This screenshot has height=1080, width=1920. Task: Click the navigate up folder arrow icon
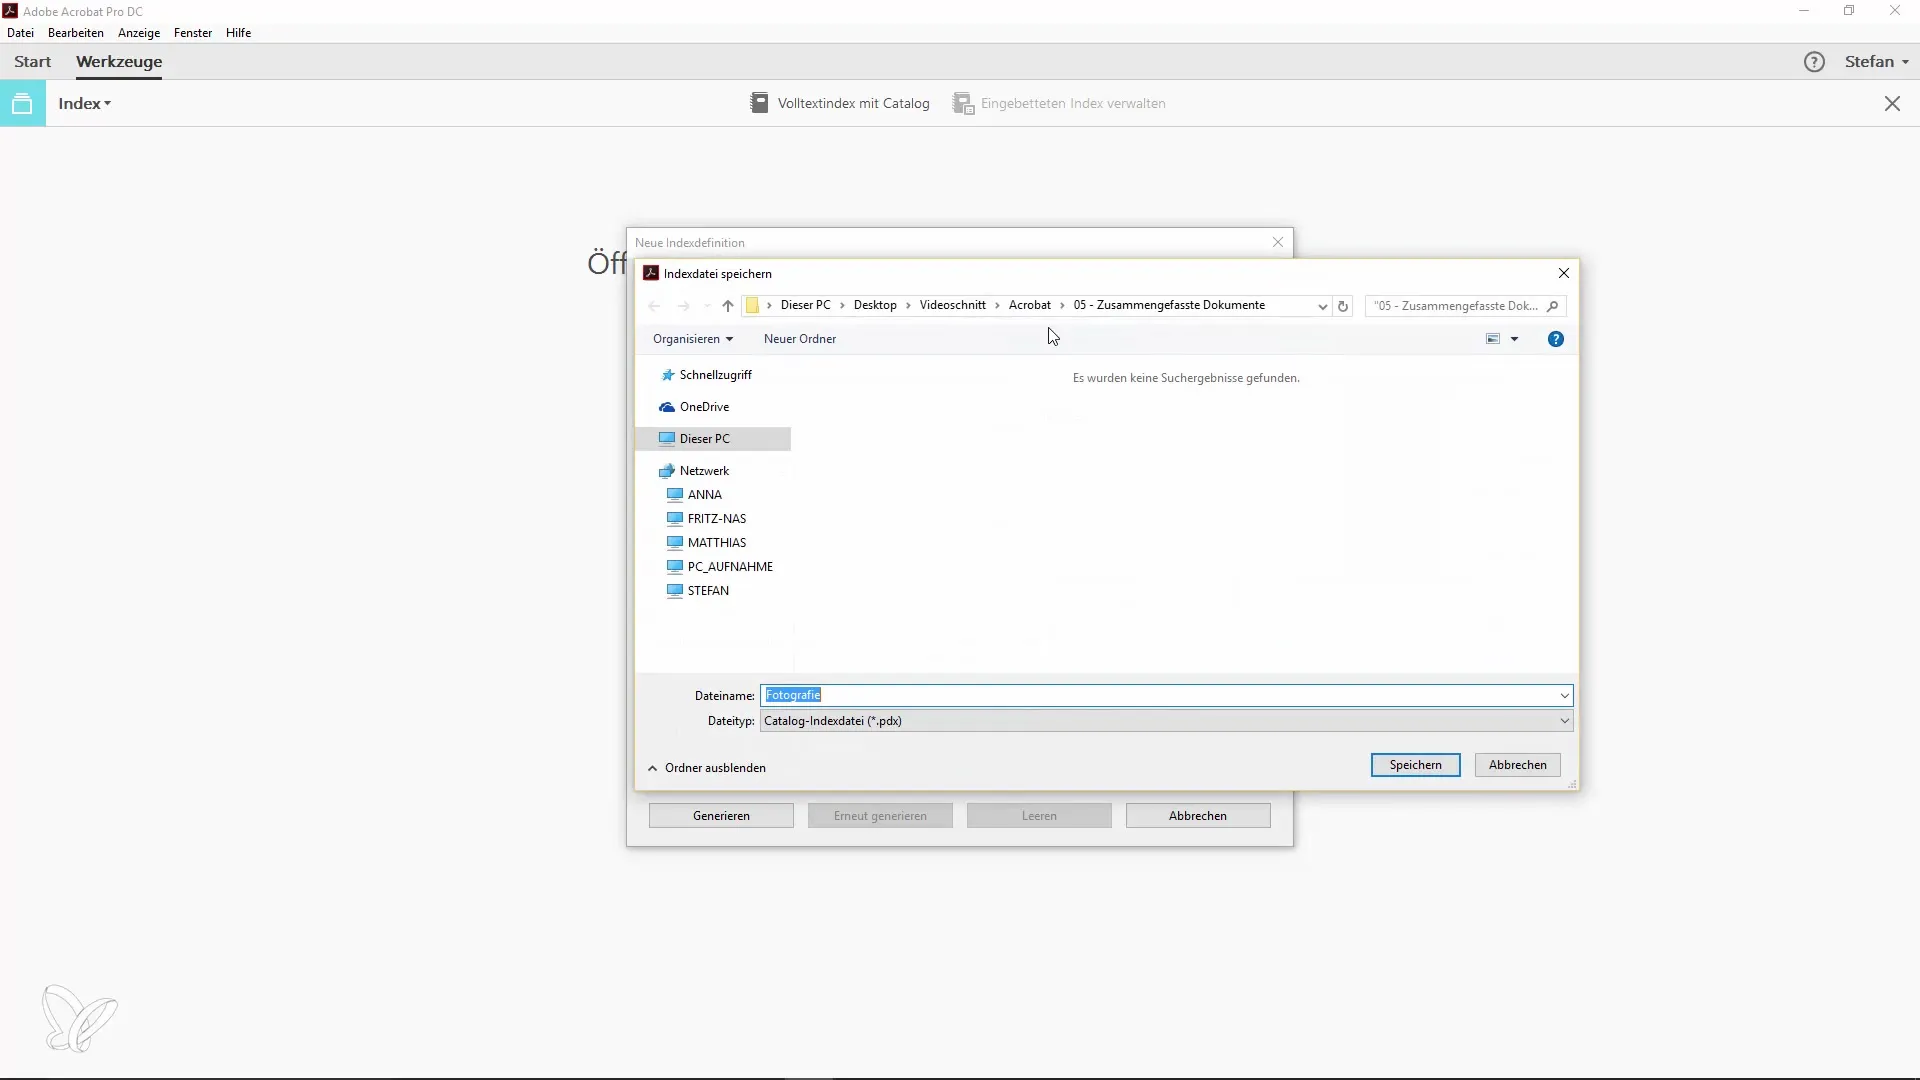click(727, 305)
